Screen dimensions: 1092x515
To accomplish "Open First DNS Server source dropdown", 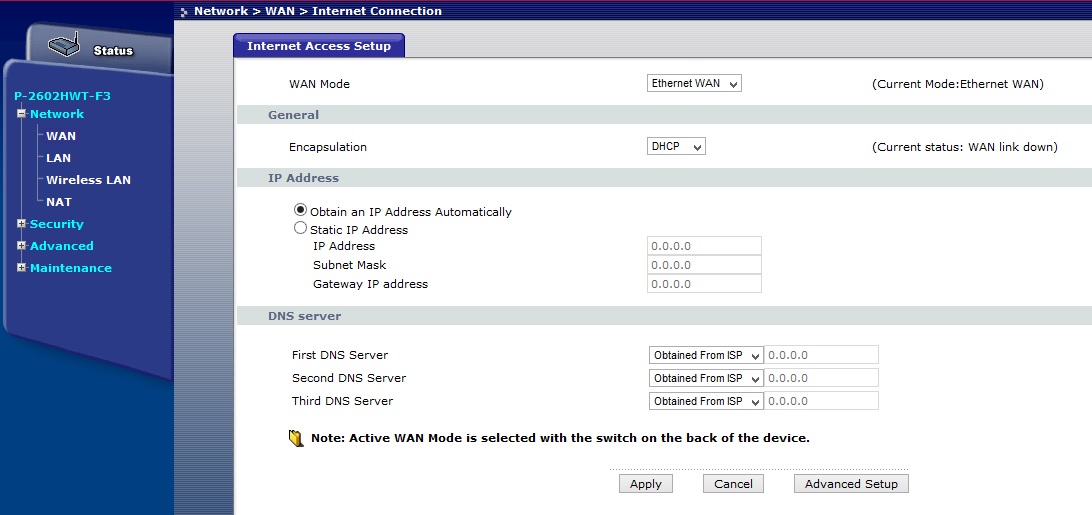I will pyautogui.click(x=705, y=355).
